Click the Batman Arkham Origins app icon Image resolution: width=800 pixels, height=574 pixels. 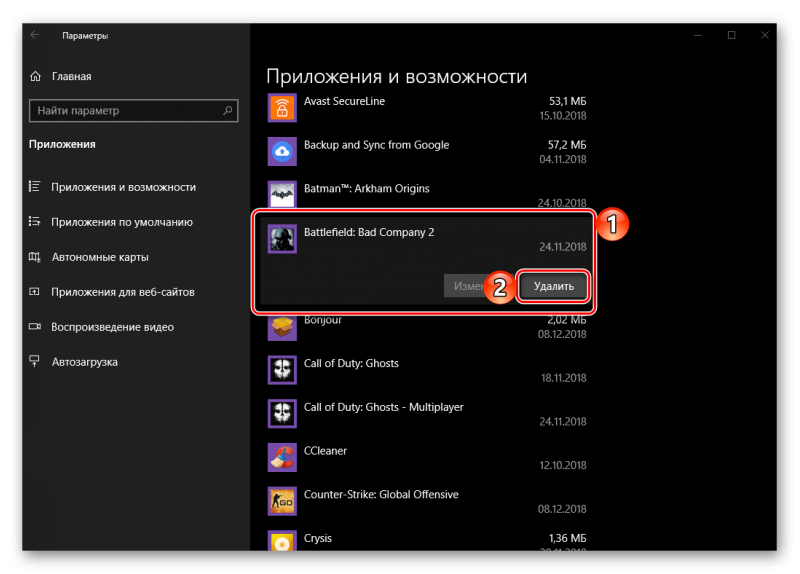pos(282,194)
